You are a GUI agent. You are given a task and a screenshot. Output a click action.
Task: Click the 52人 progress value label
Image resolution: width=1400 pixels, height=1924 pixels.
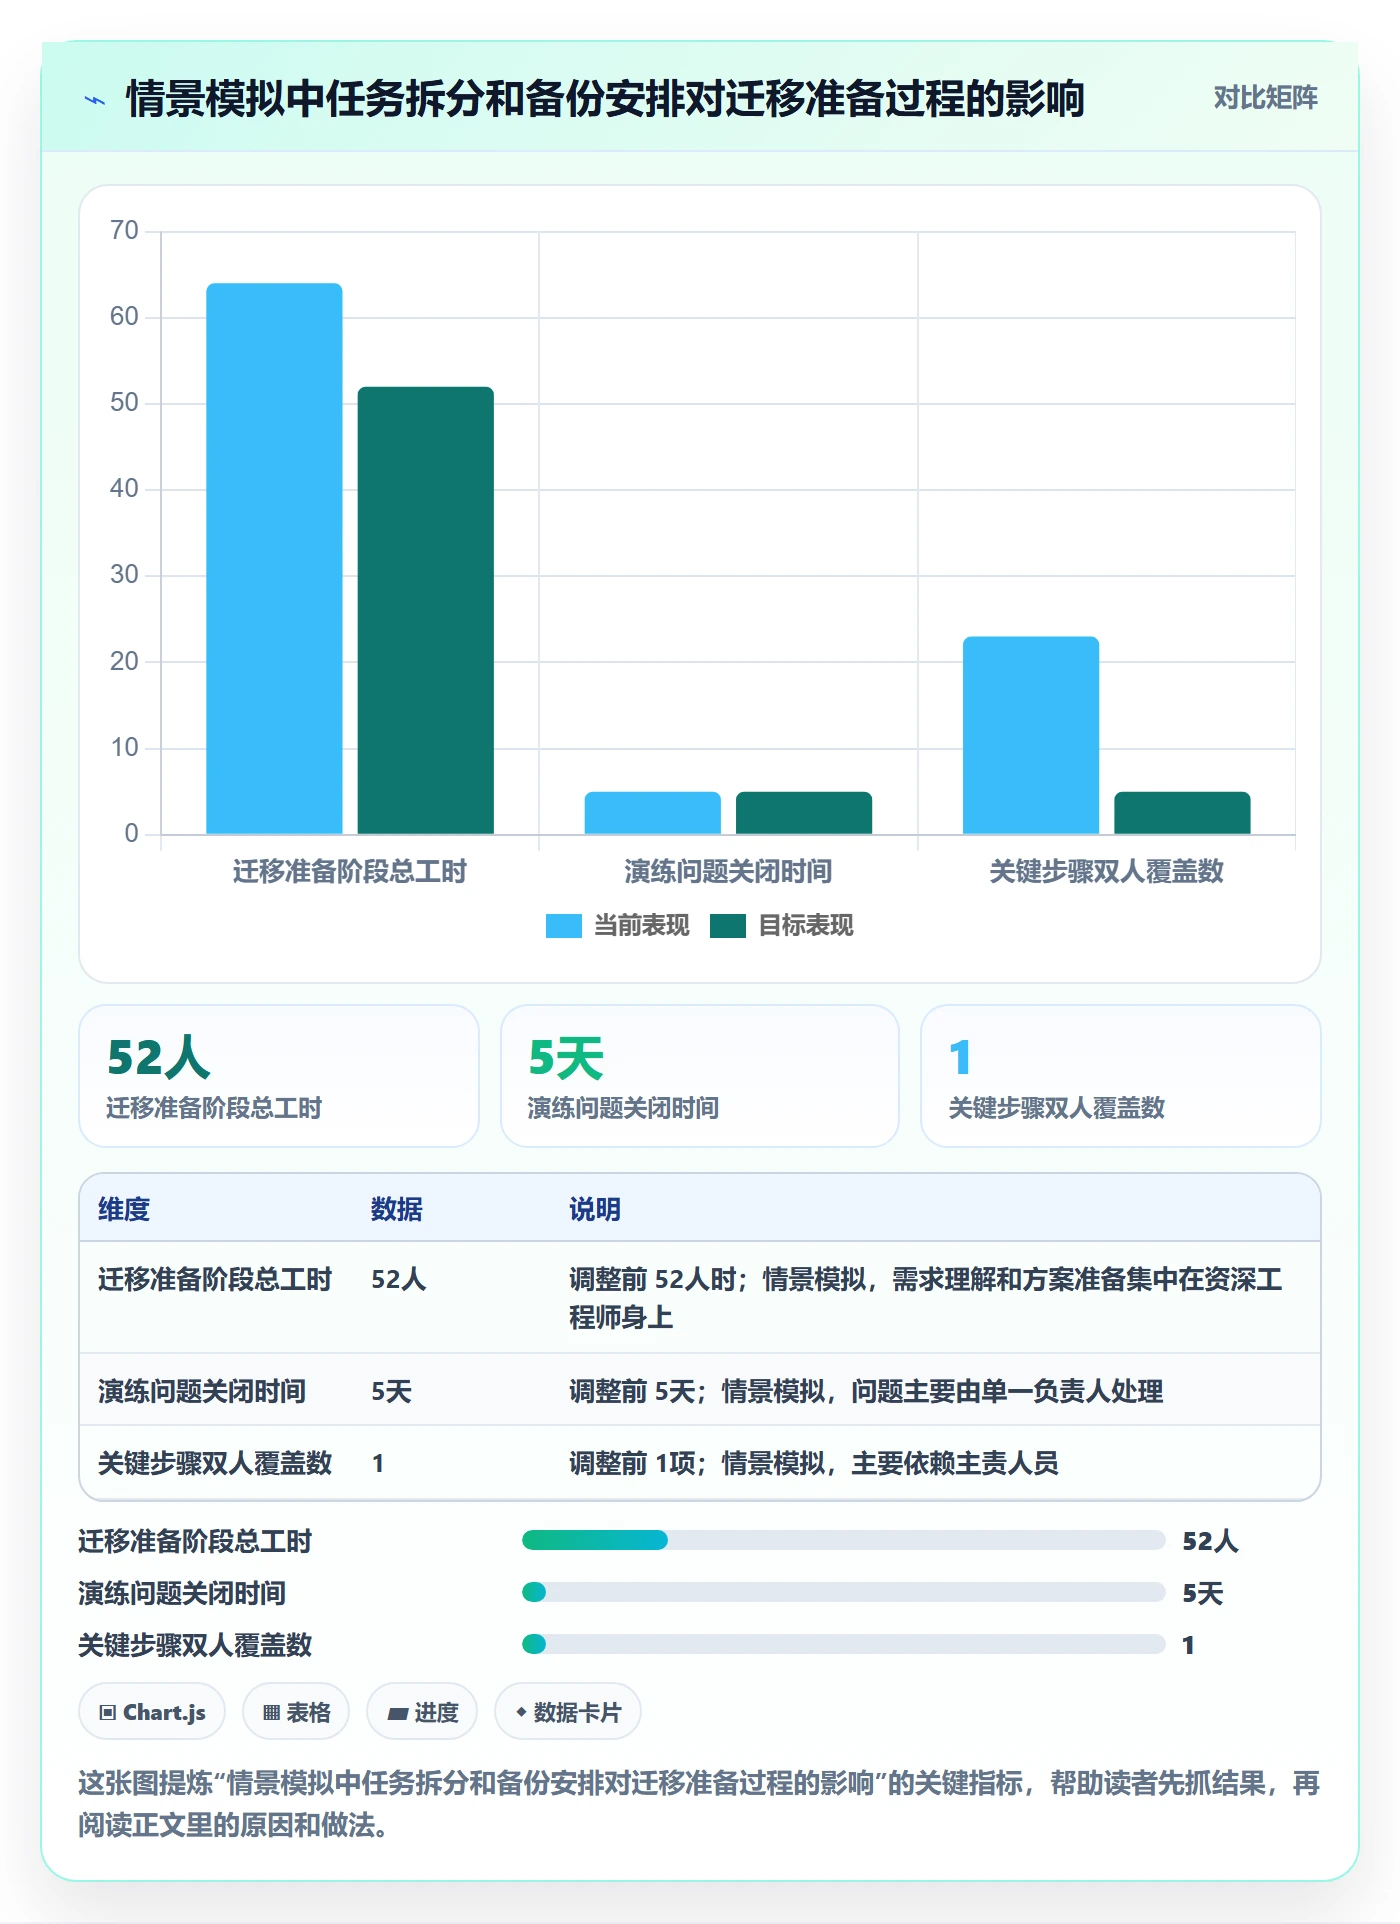coord(1211,1541)
